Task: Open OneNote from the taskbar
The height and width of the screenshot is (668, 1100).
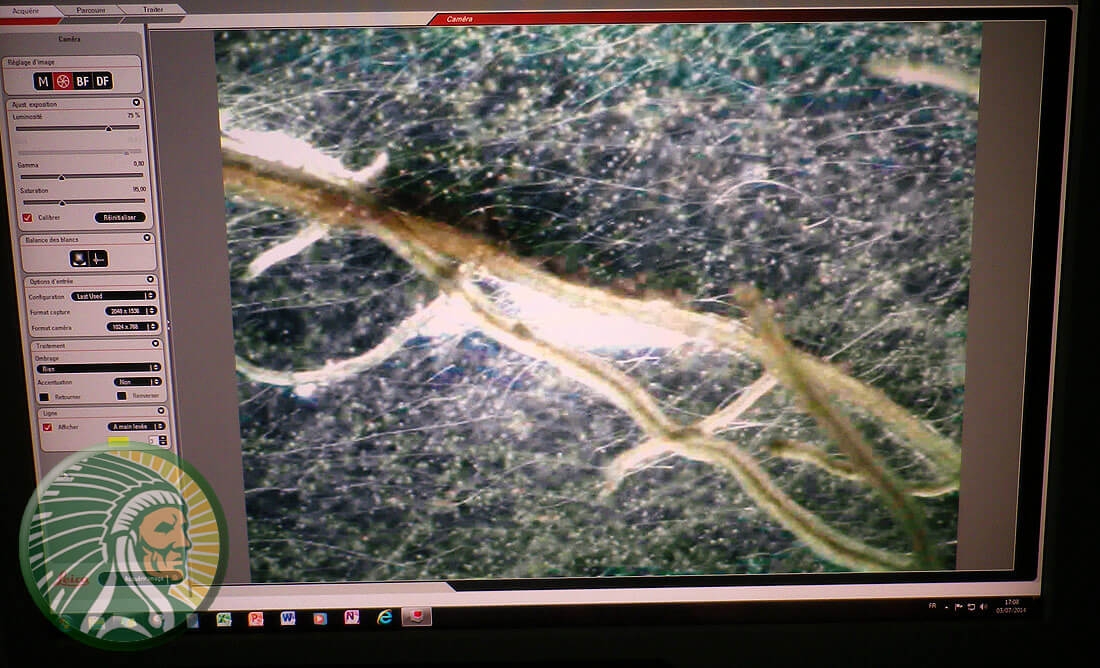Action: (351, 617)
